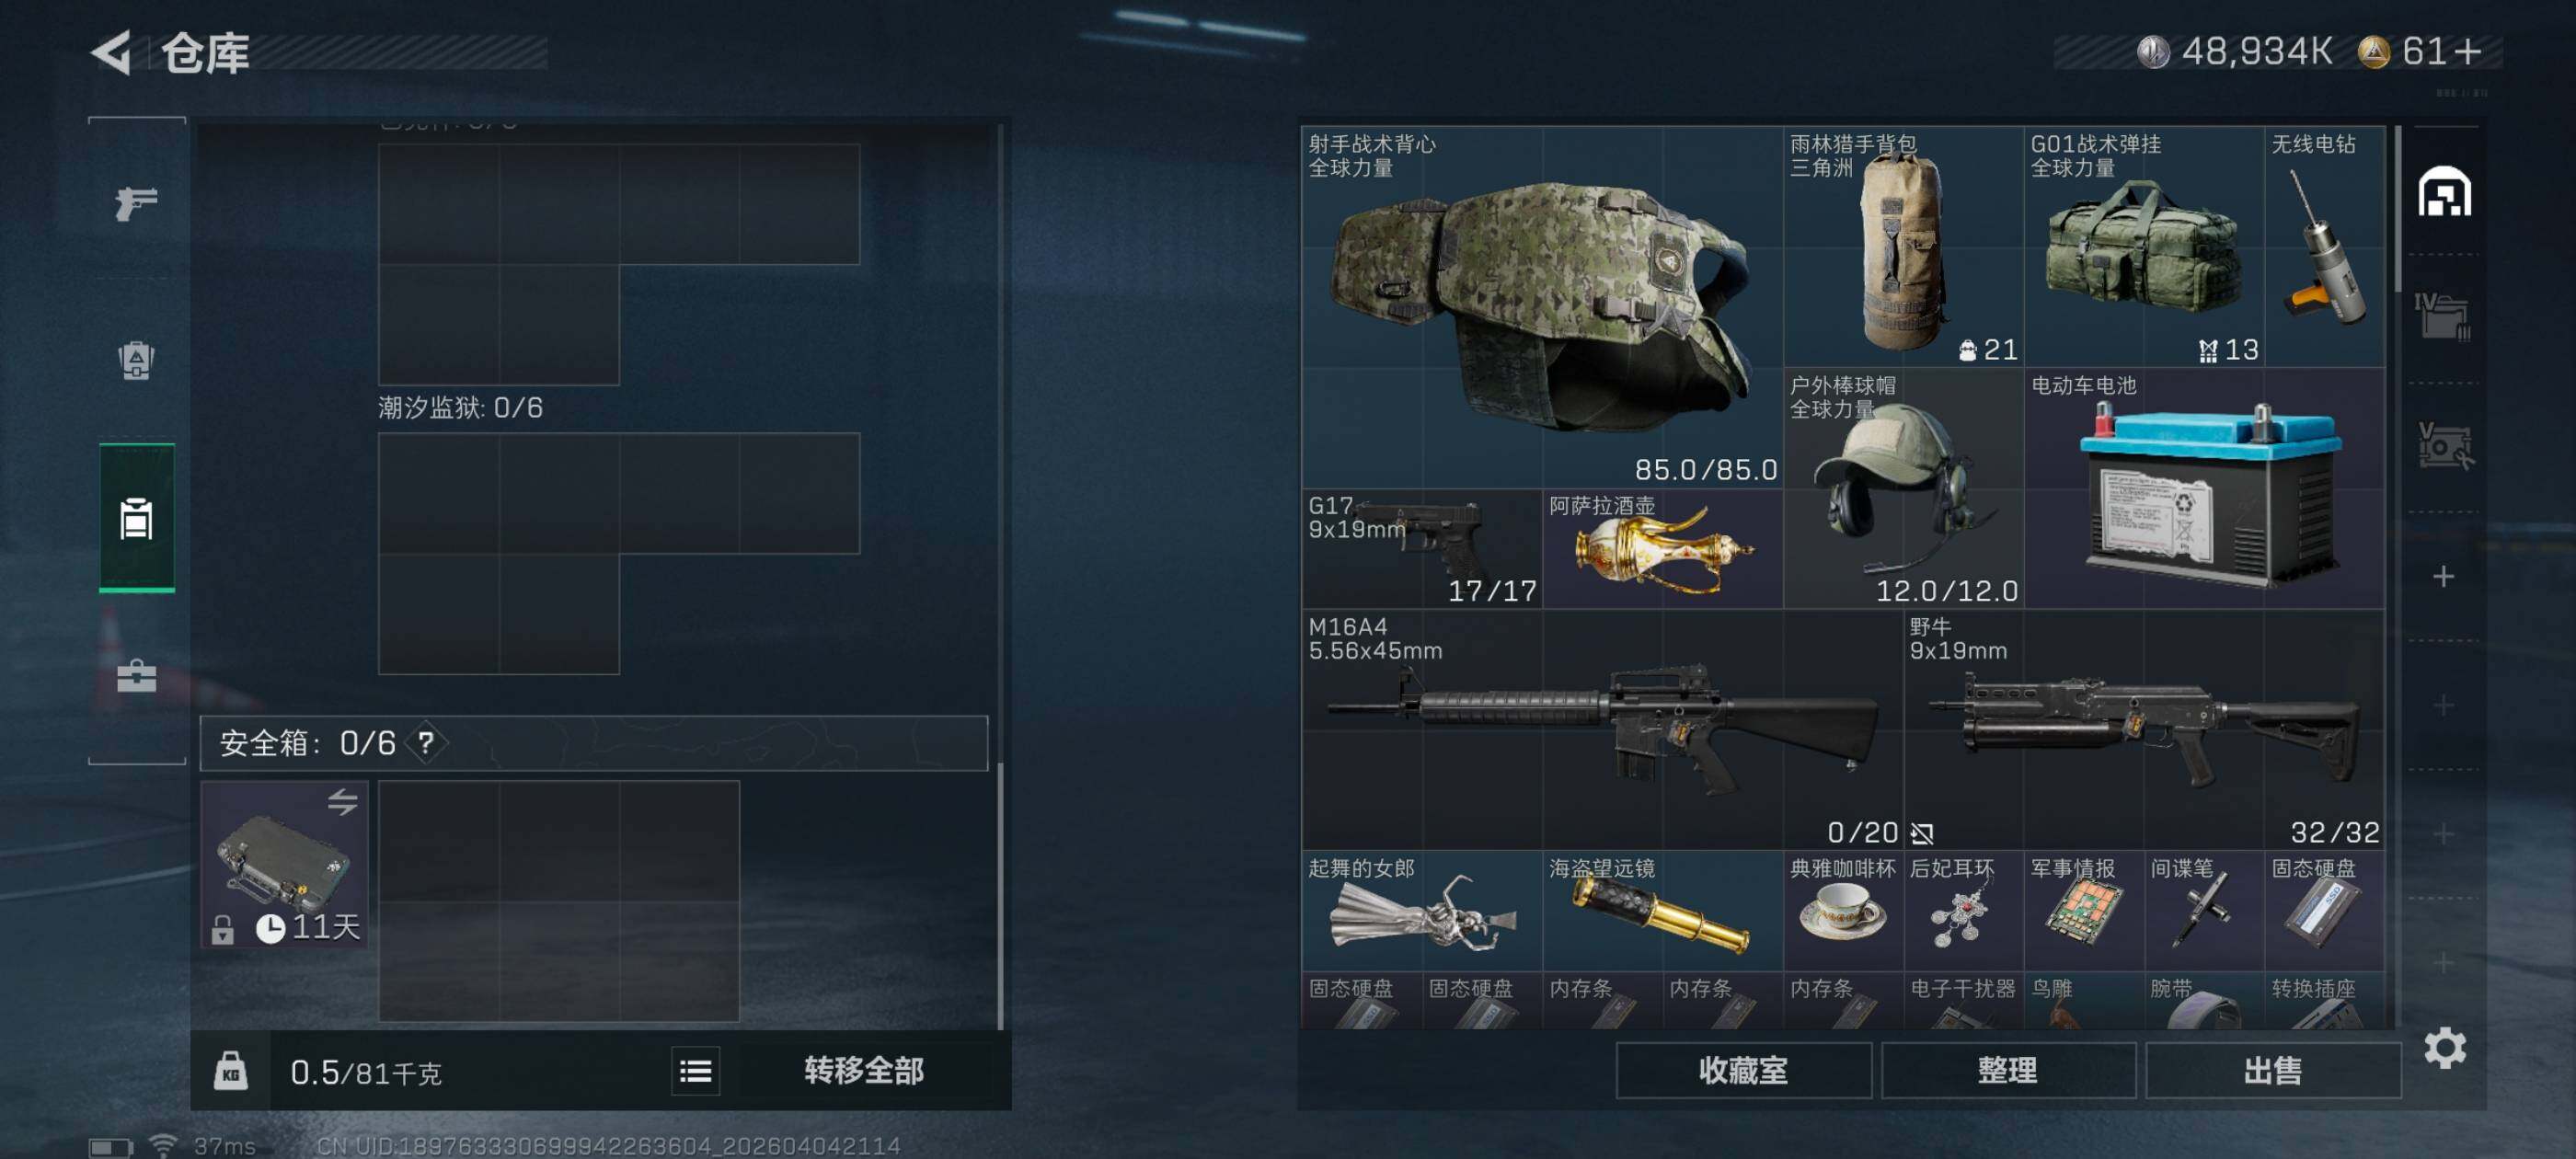The image size is (2576, 1159).
Task: Click the help question mark beside 安全箱
Action: coord(427,743)
